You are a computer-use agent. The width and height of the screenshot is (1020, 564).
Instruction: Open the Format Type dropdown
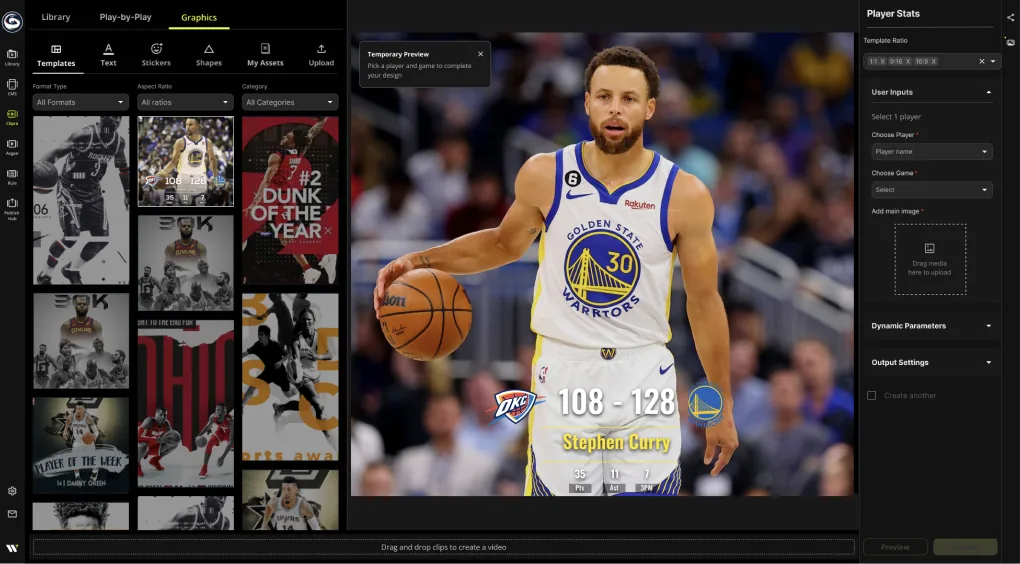(x=81, y=102)
